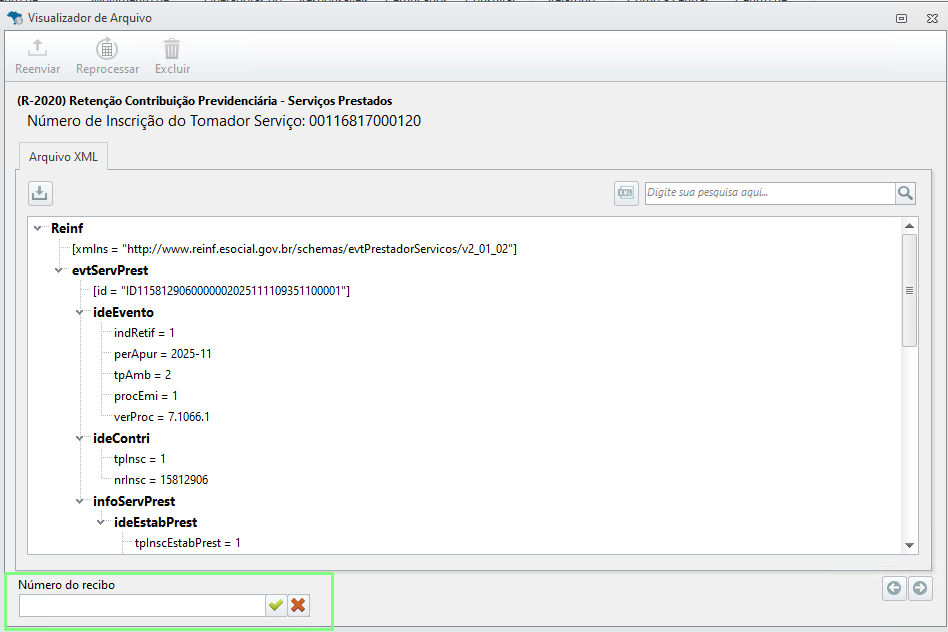Click the Visualizador de Arquivo window icon
Screen dimensions: 948x632
click(15, 18)
